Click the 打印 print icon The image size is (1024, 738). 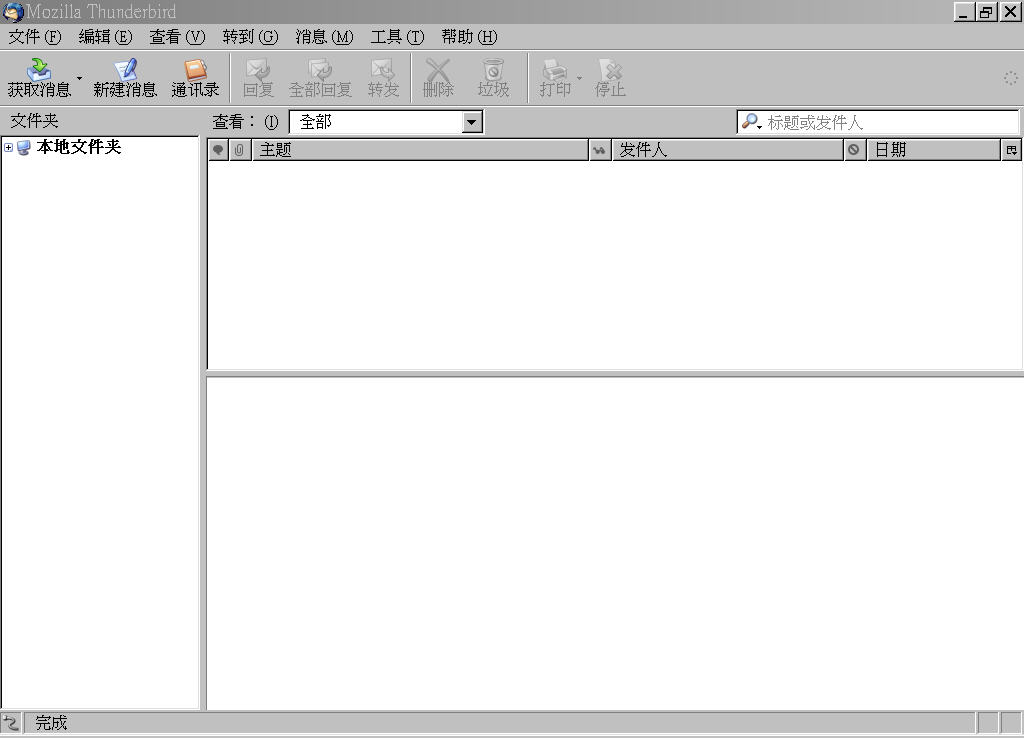click(554, 70)
